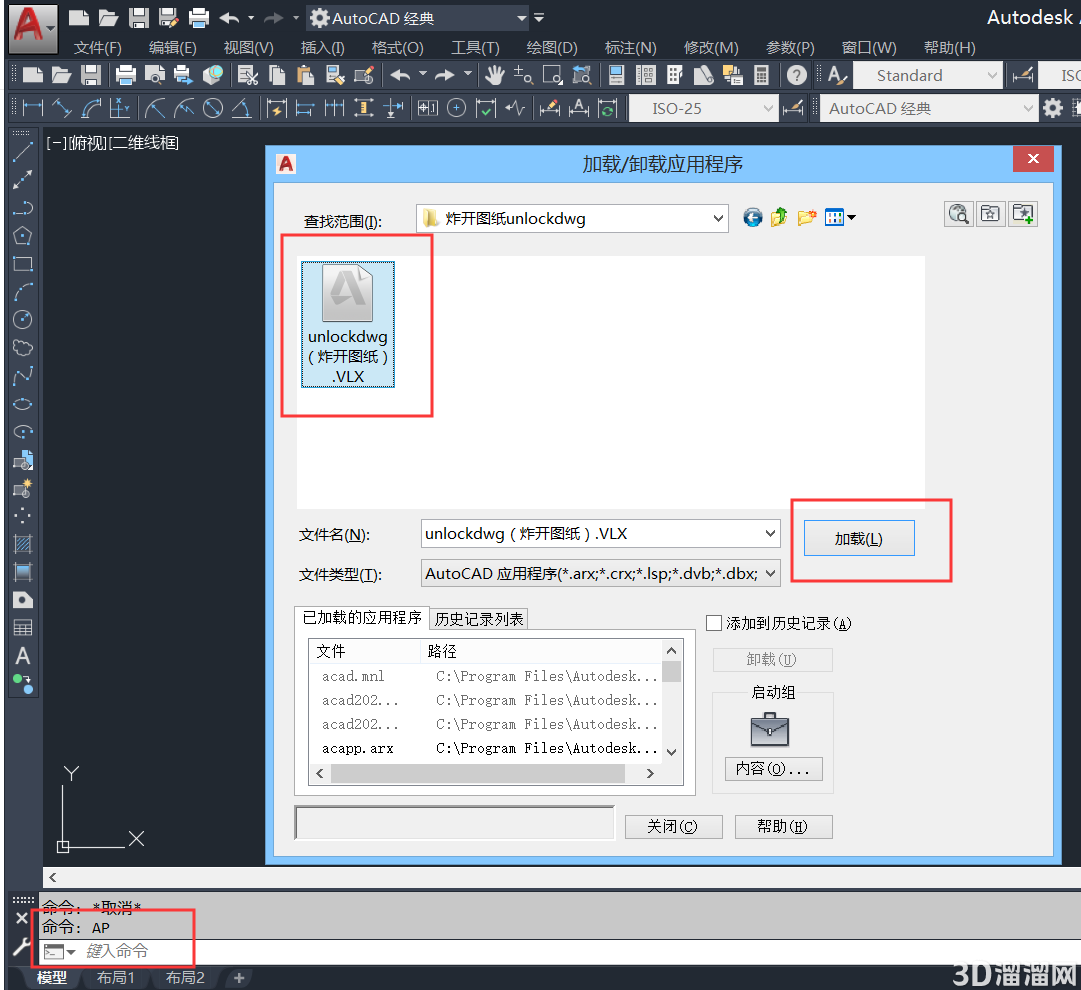Image resolution: width=1081 pixels, height=990 pixels.
Task: Click the Print icon in quick access bar
Action: pyautogui.click(x=199, y=18)
